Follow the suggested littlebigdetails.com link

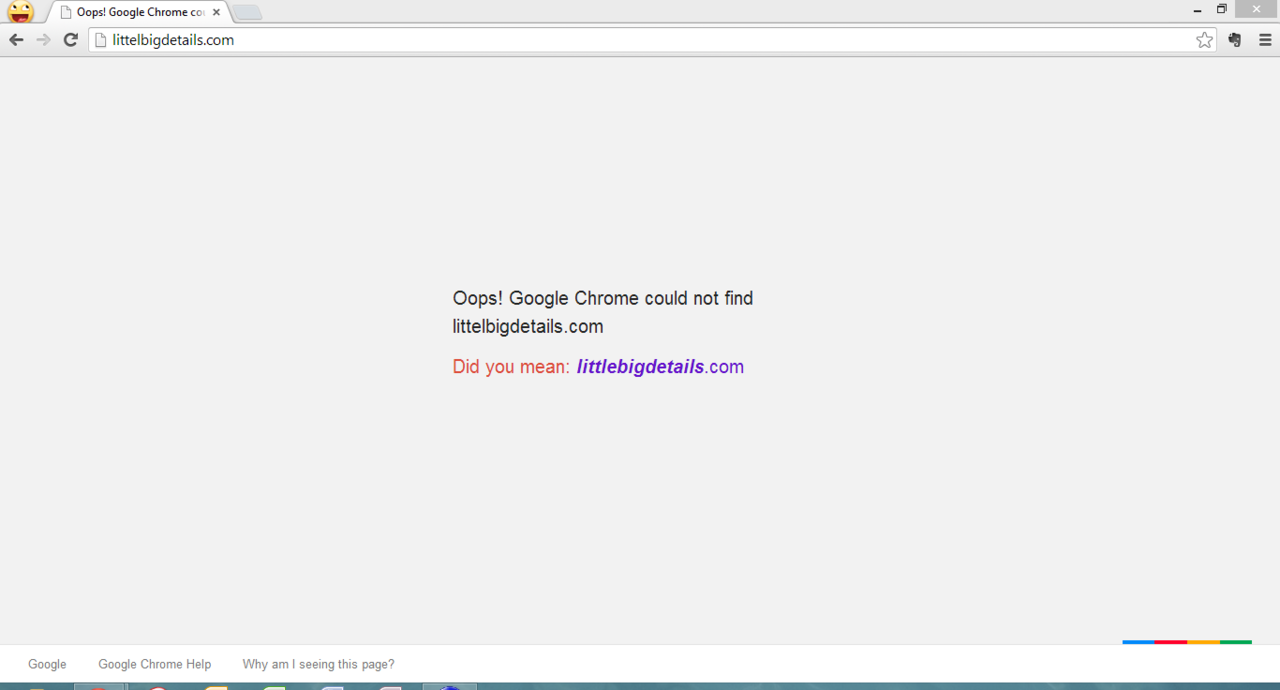tap(660, 367)
